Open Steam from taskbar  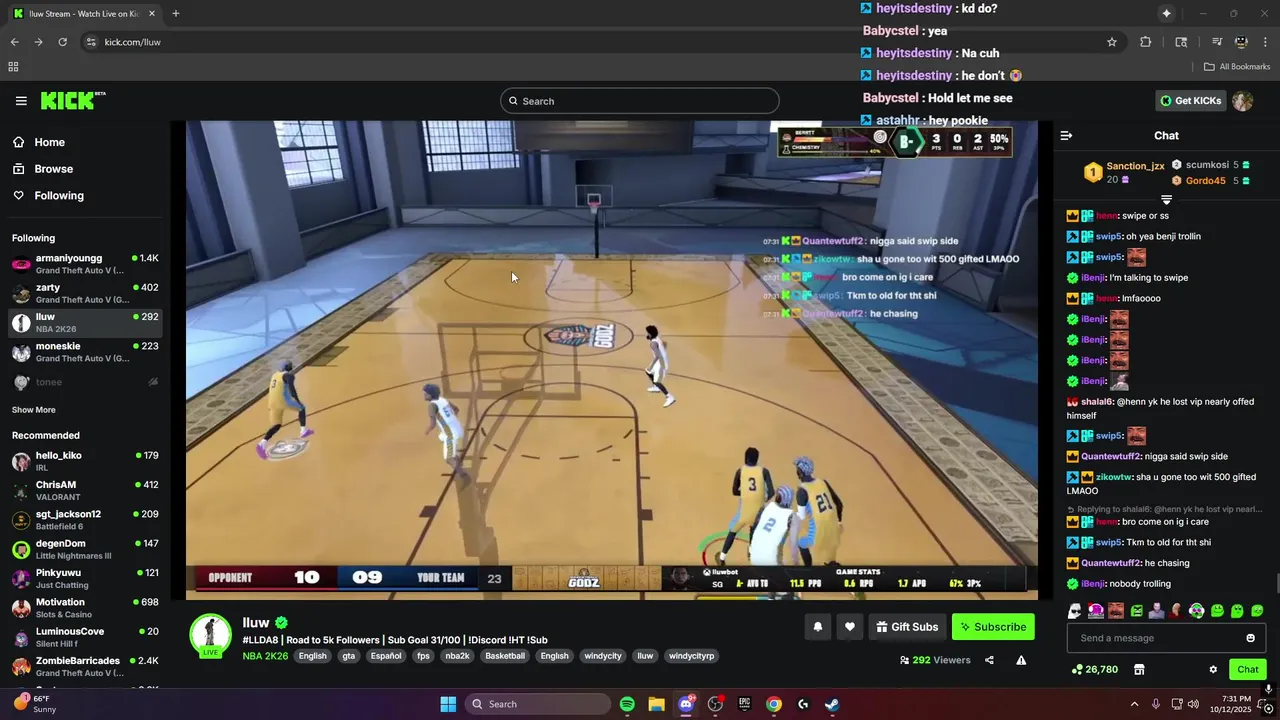(832, 704)
